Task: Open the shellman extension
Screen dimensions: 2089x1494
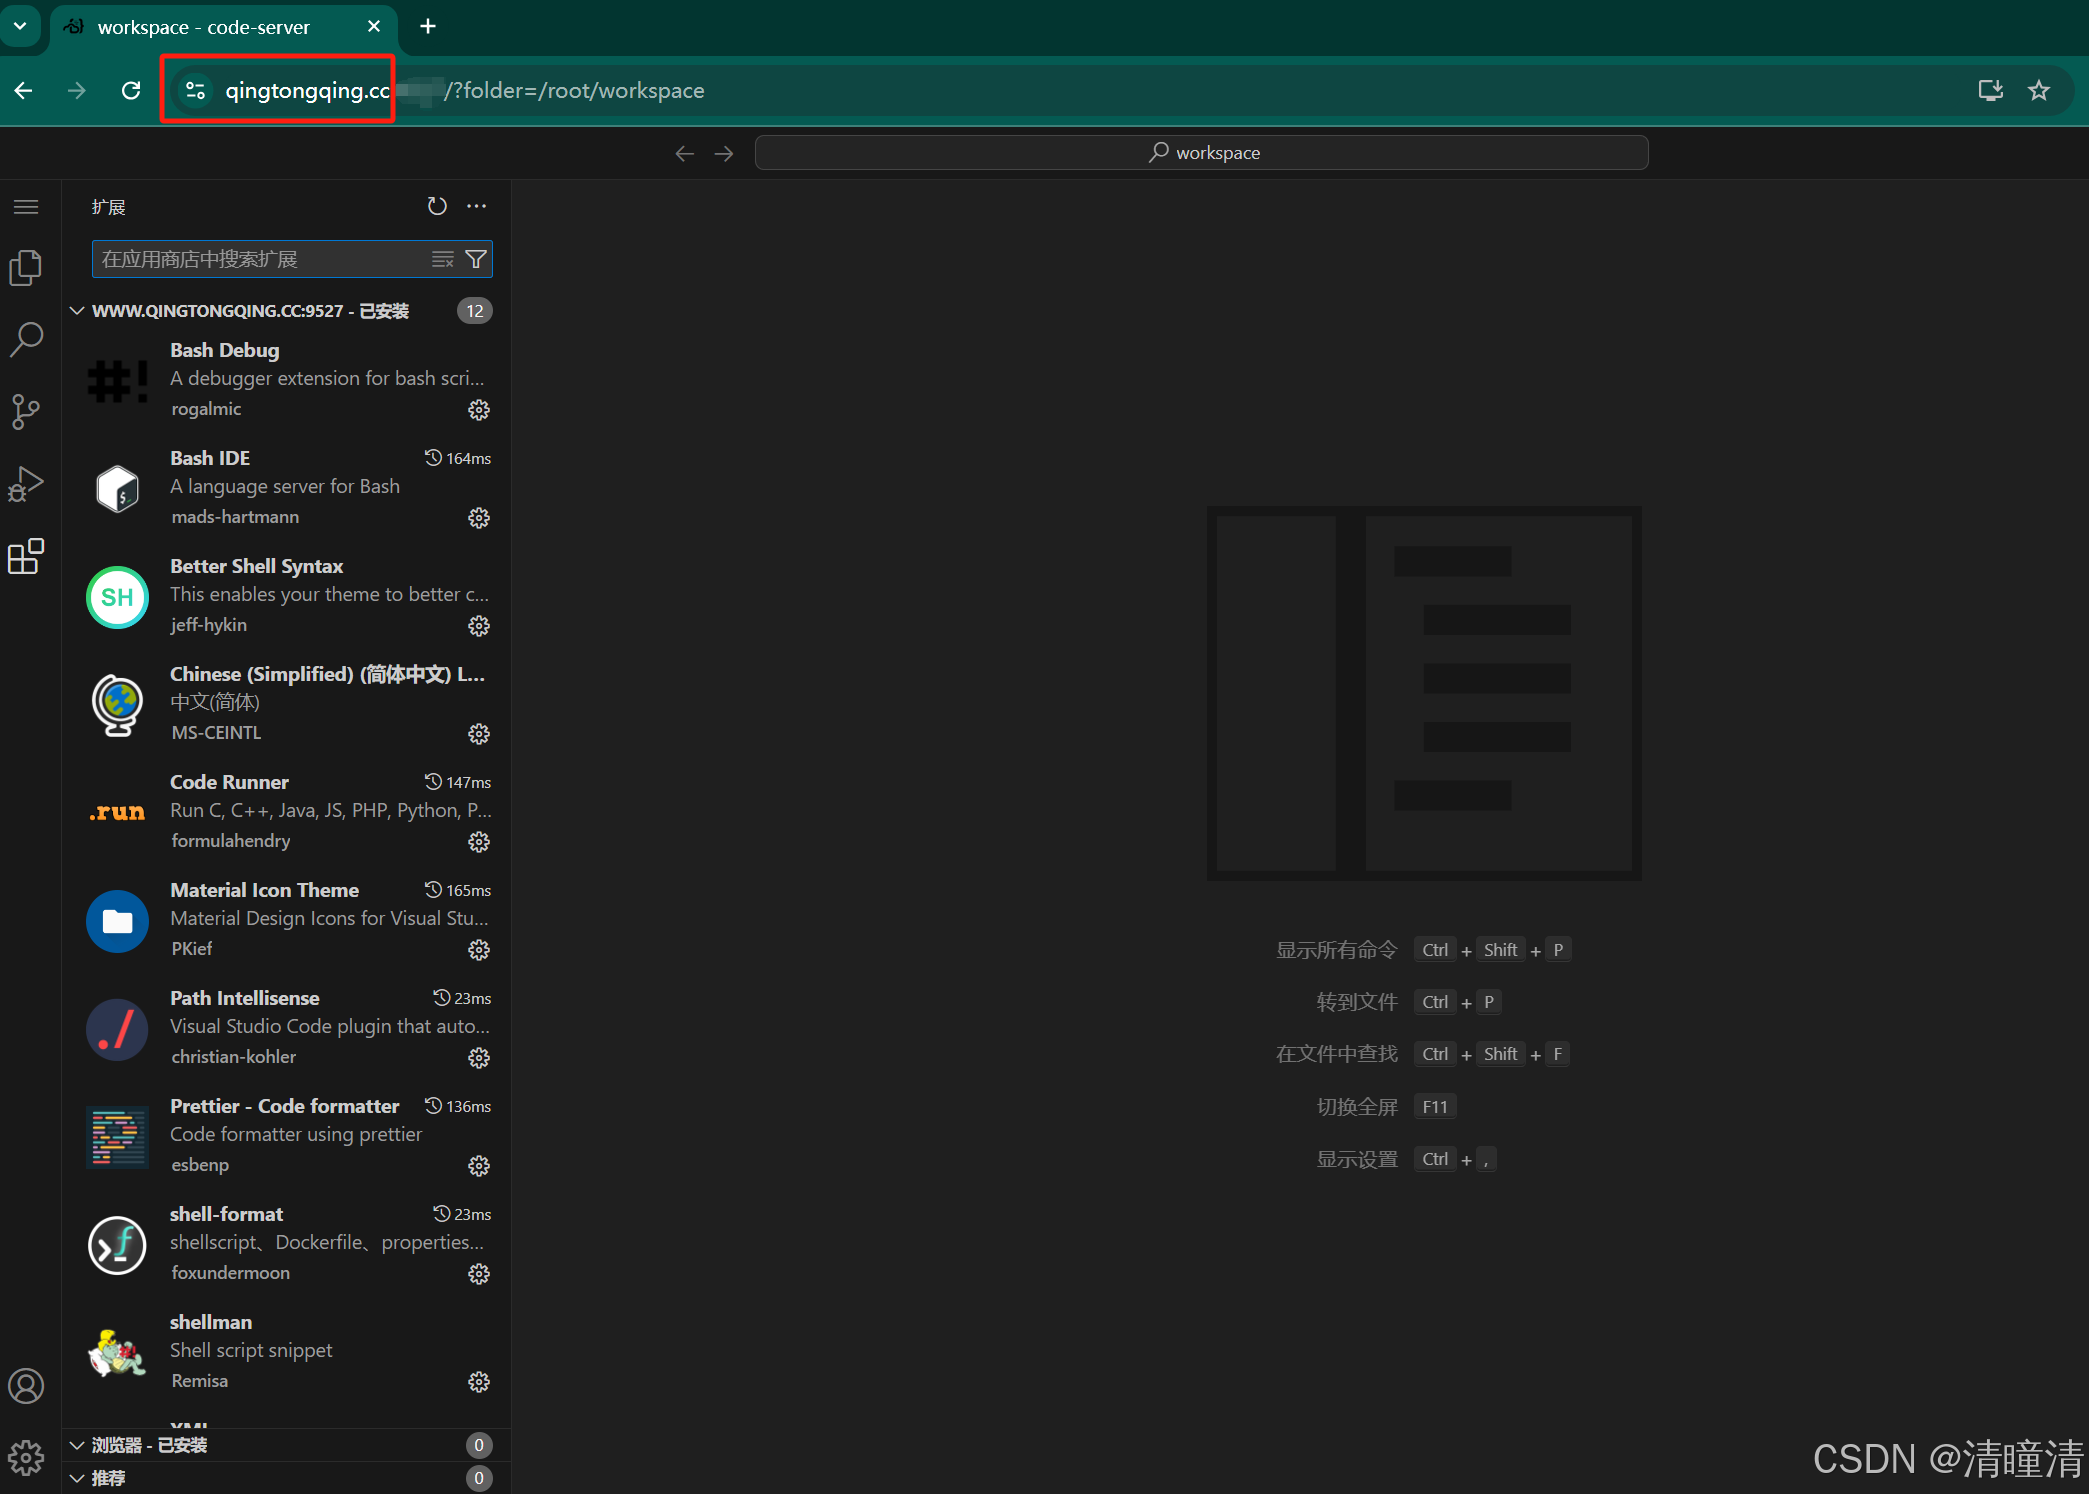Action: pyautogui.click(x=286, y=1352)
